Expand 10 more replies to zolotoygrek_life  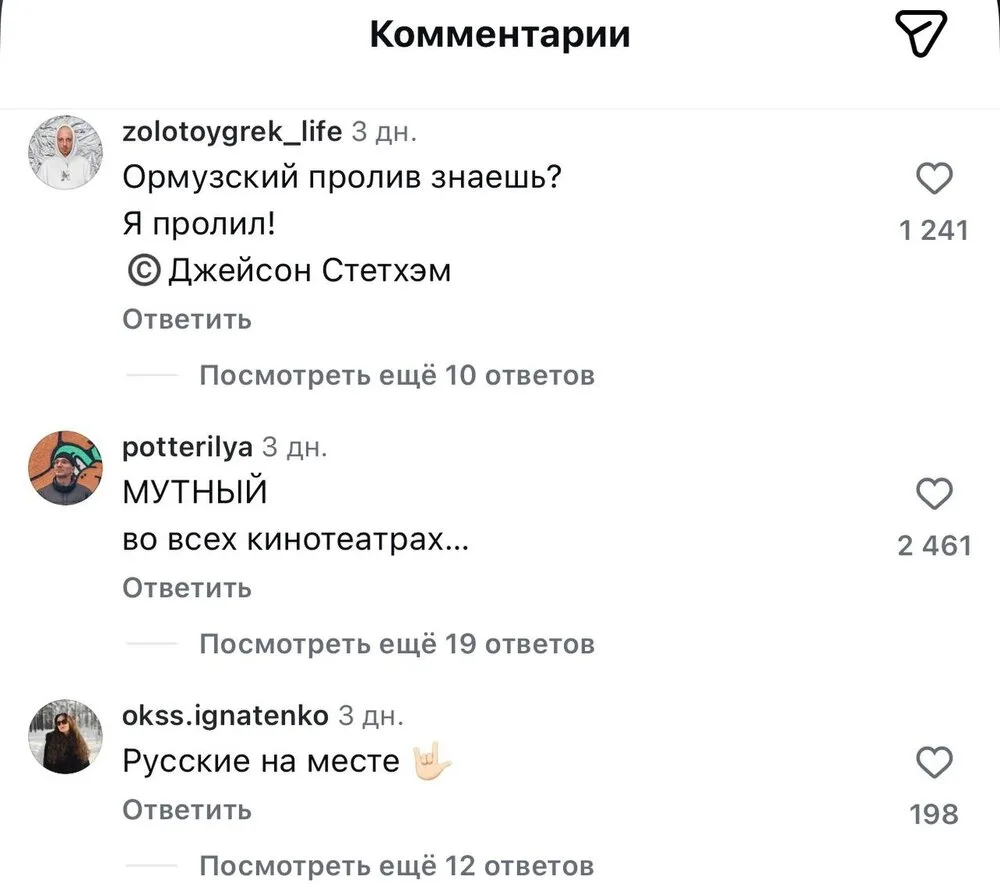397,376
